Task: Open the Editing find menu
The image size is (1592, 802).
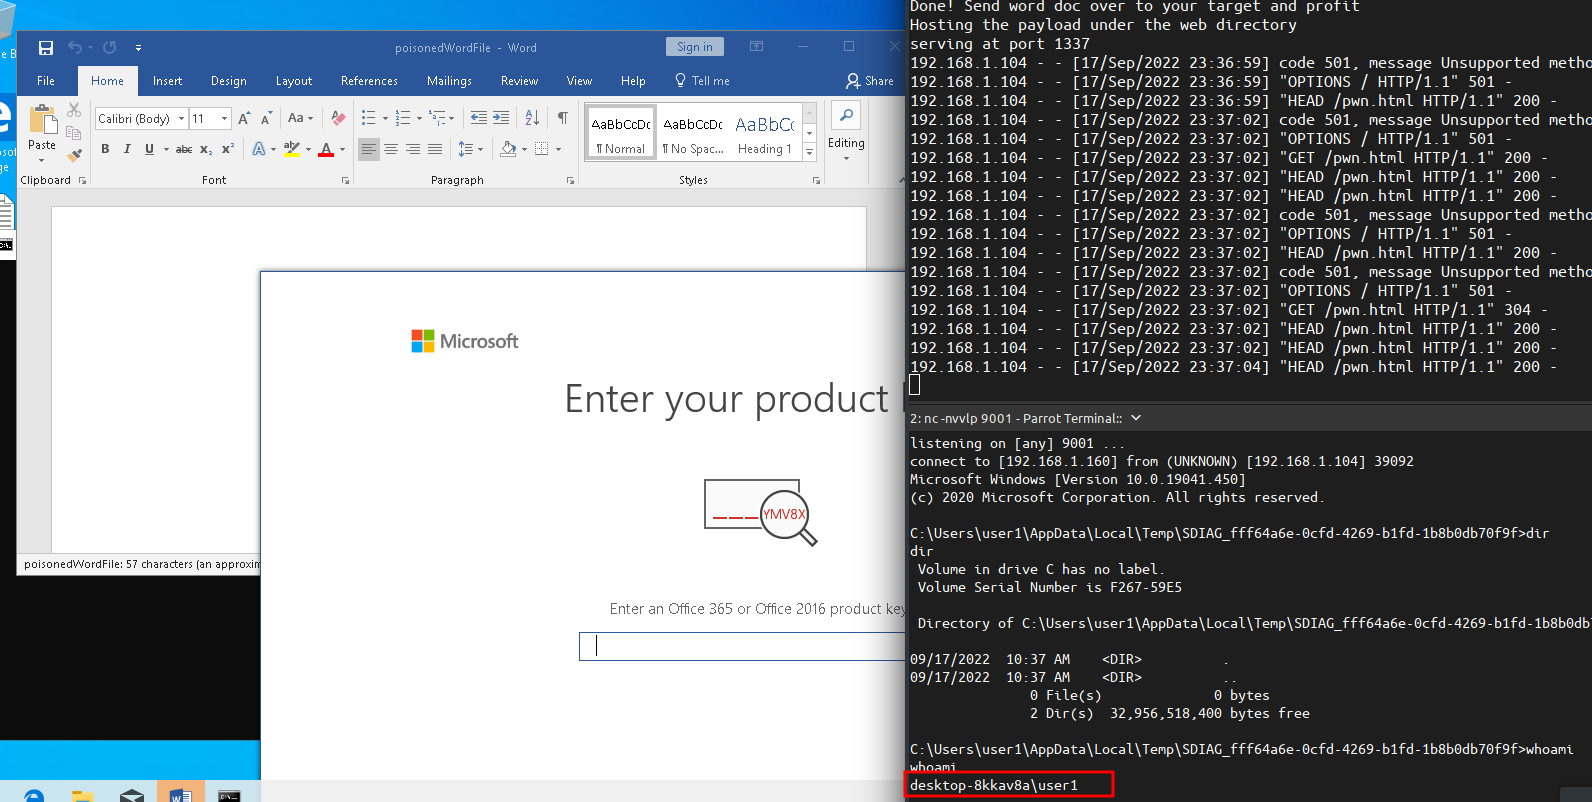Action: tap(846, 133)
